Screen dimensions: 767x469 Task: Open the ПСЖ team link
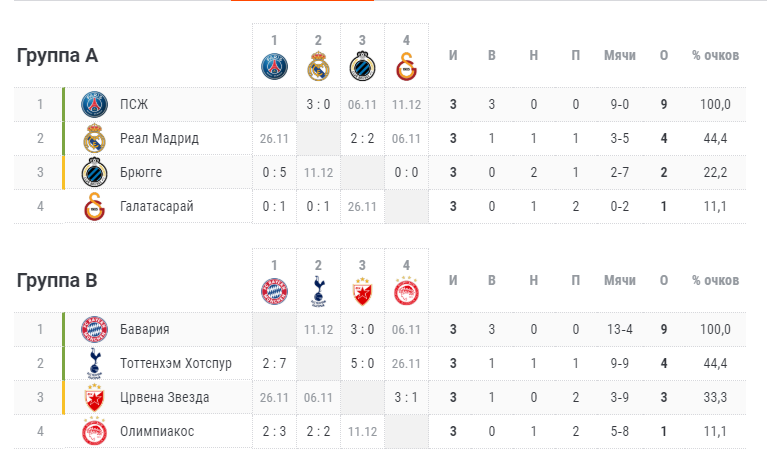click(x=134, y=104)
